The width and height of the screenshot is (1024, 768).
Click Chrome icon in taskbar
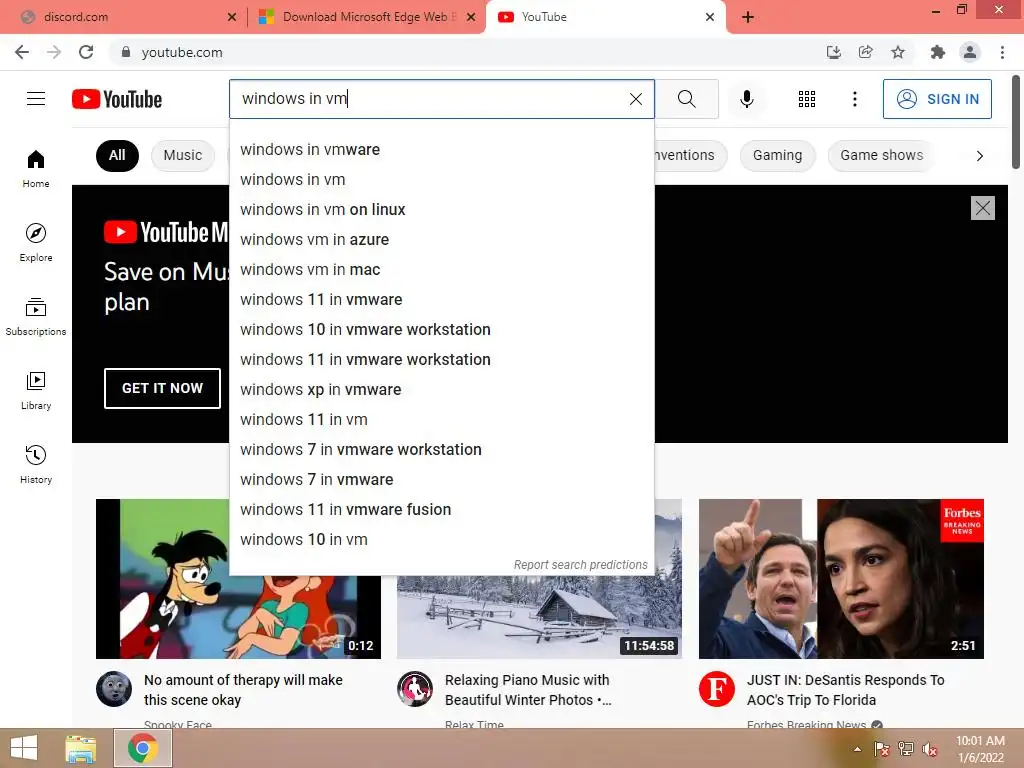coord(142,748)
